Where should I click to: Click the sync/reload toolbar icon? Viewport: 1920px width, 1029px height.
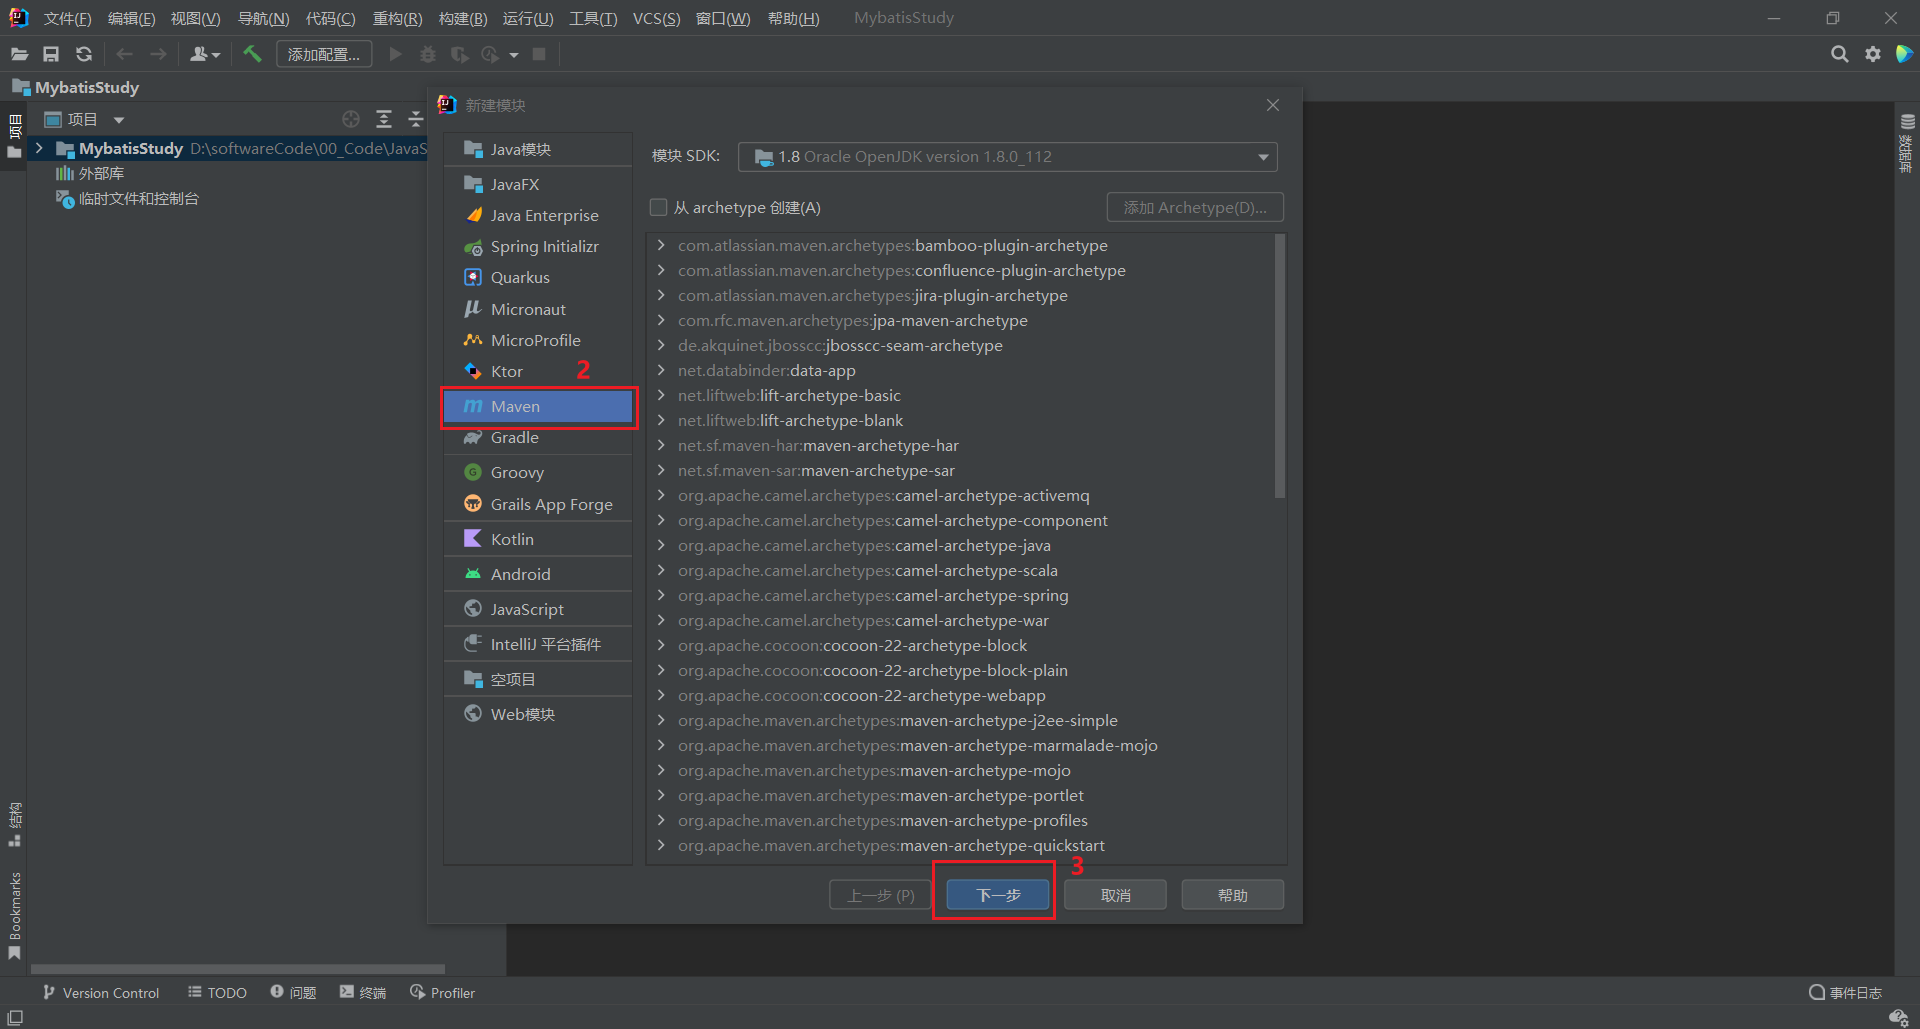[84, 54]
